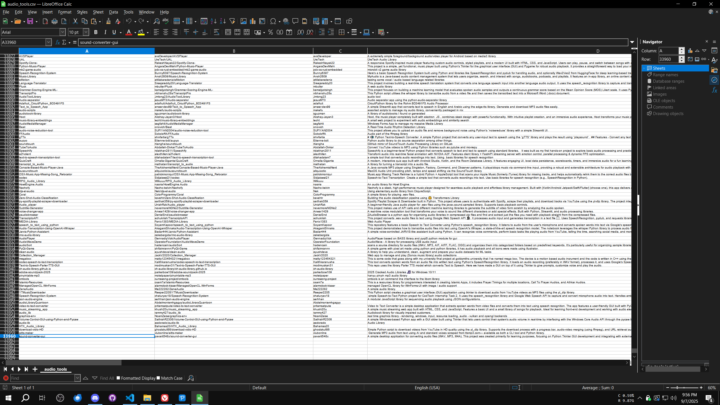This screenshot has height=405, width=720.
Task: Click the zoom slider in status bar
Action: [x=684, y=388]
